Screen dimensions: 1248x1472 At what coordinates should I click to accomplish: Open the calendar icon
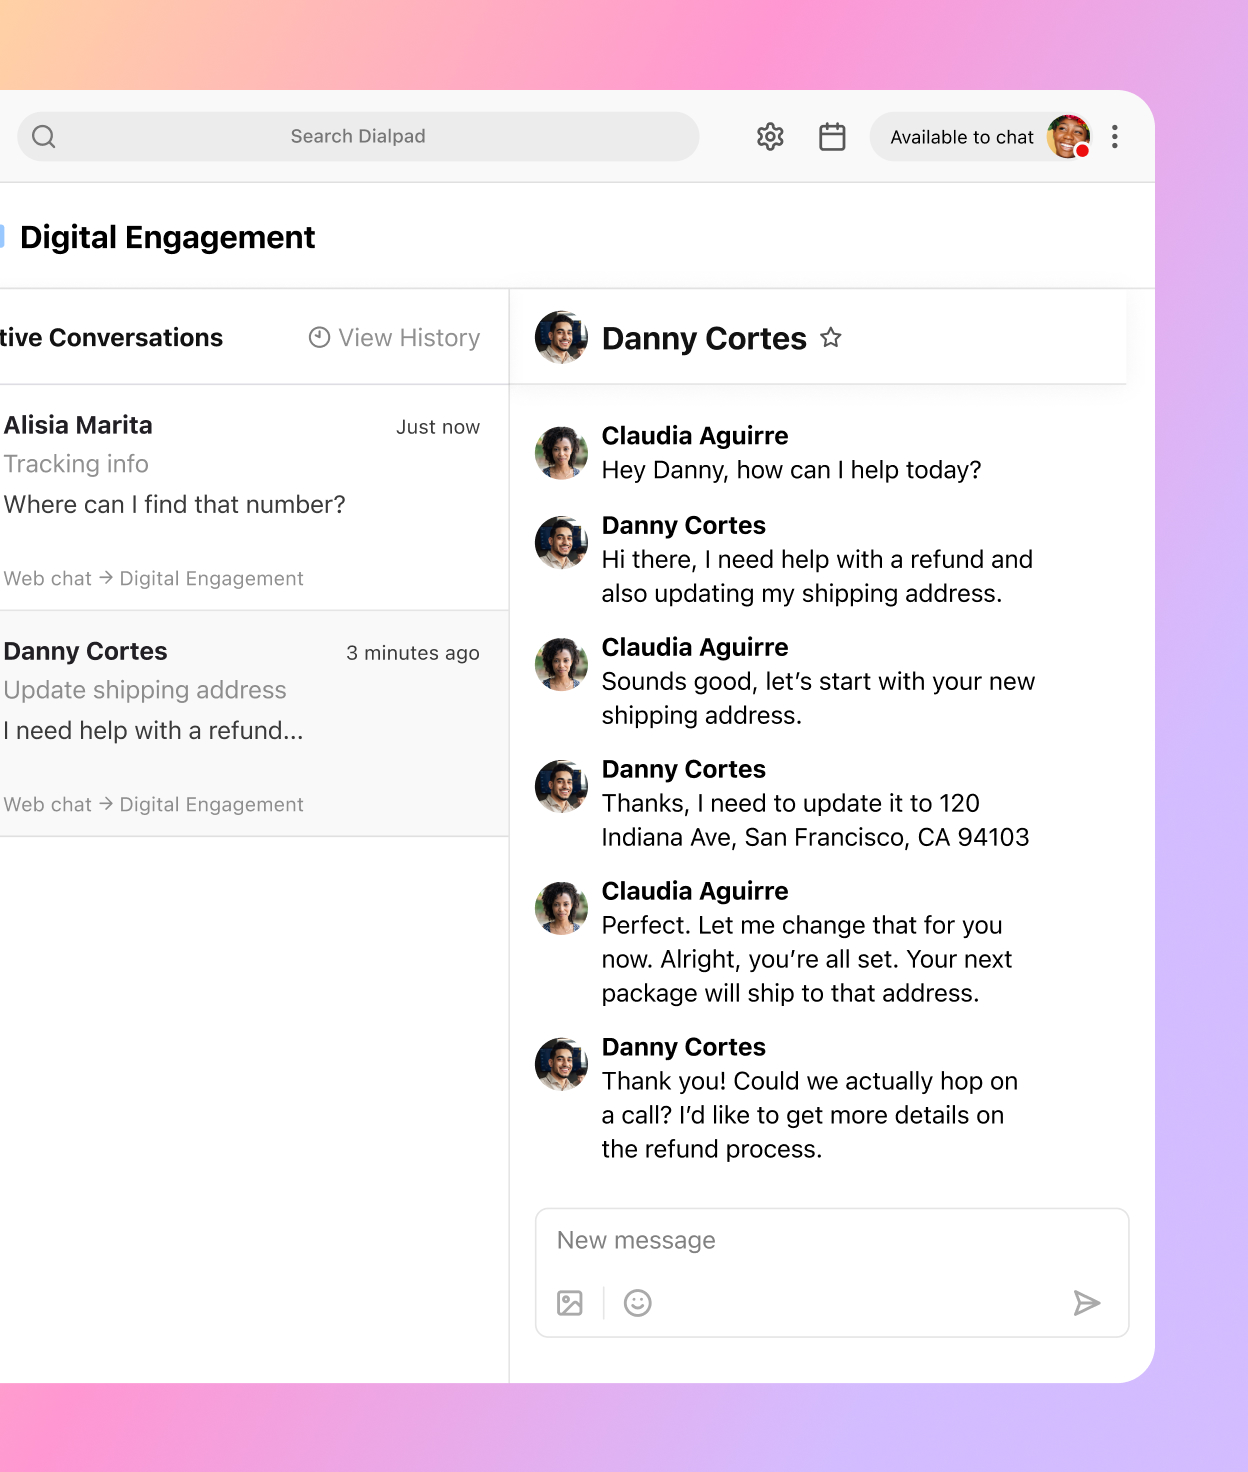coord(832,136)
